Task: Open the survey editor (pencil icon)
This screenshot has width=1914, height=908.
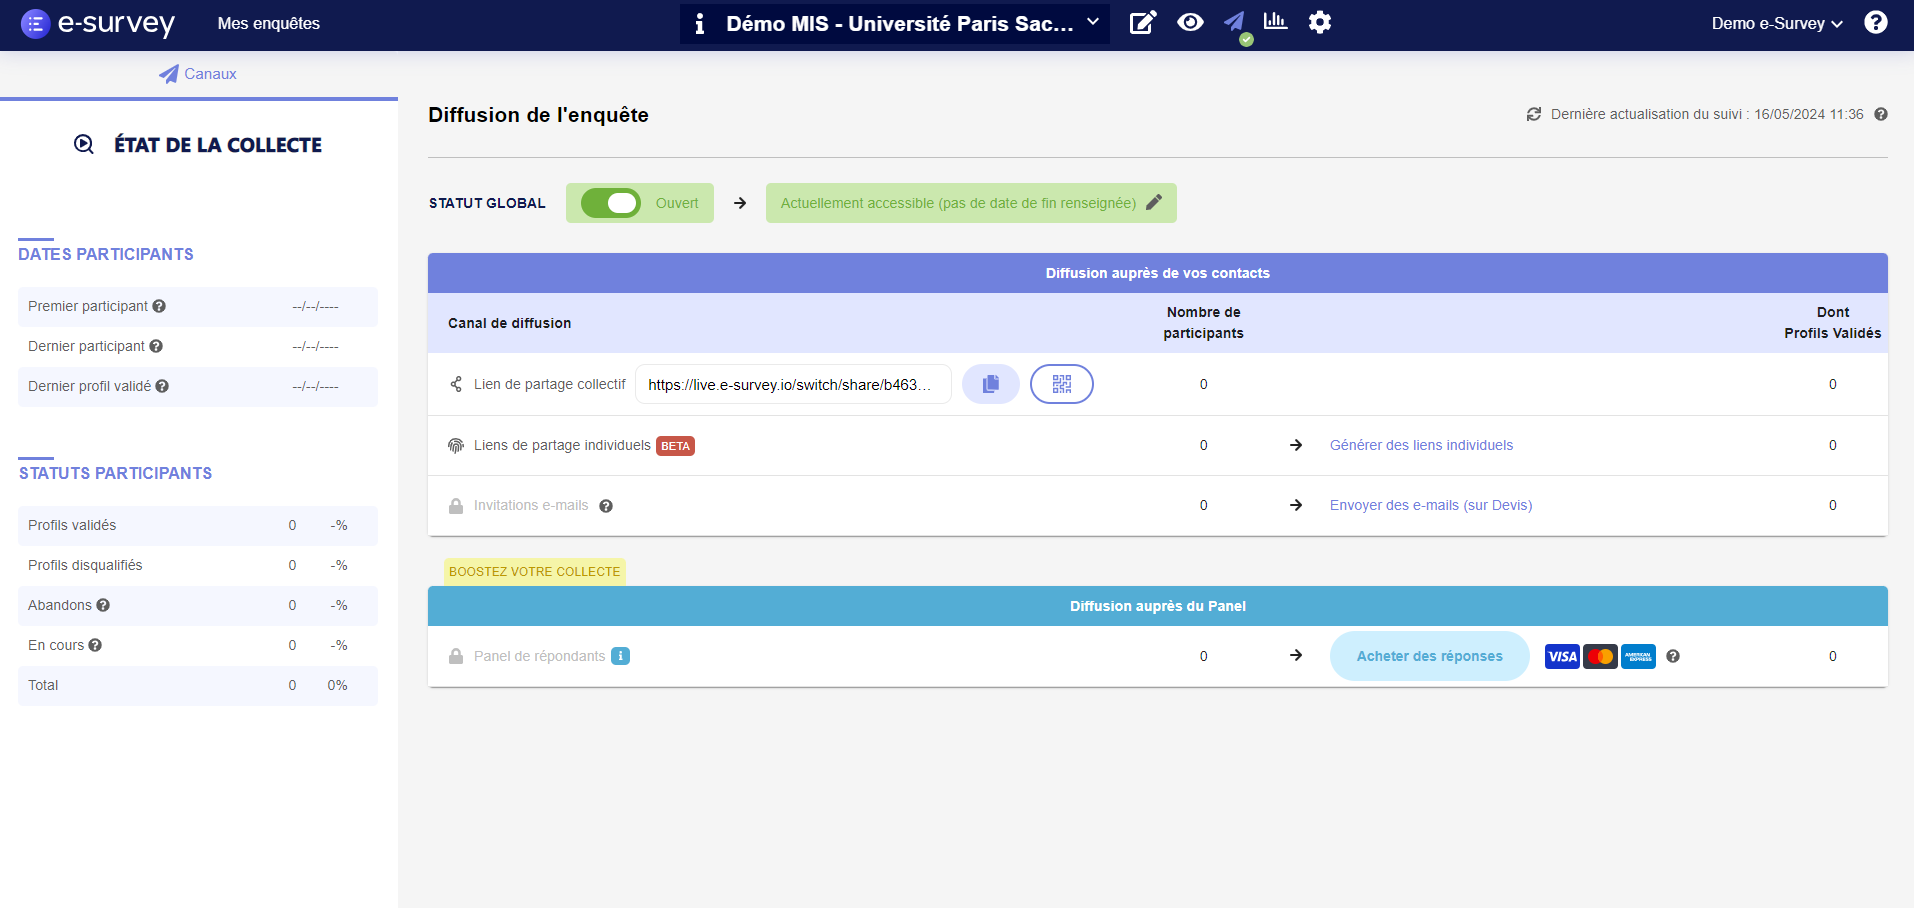Action: pyautogui.click(x=1142, y=22)
